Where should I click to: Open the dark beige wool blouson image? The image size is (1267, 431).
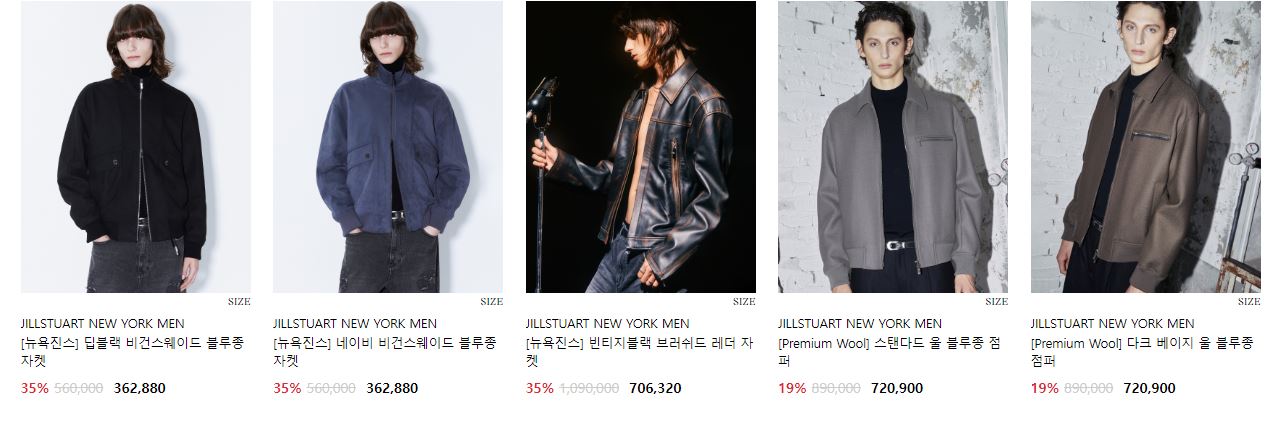[x=1146, y=147]
